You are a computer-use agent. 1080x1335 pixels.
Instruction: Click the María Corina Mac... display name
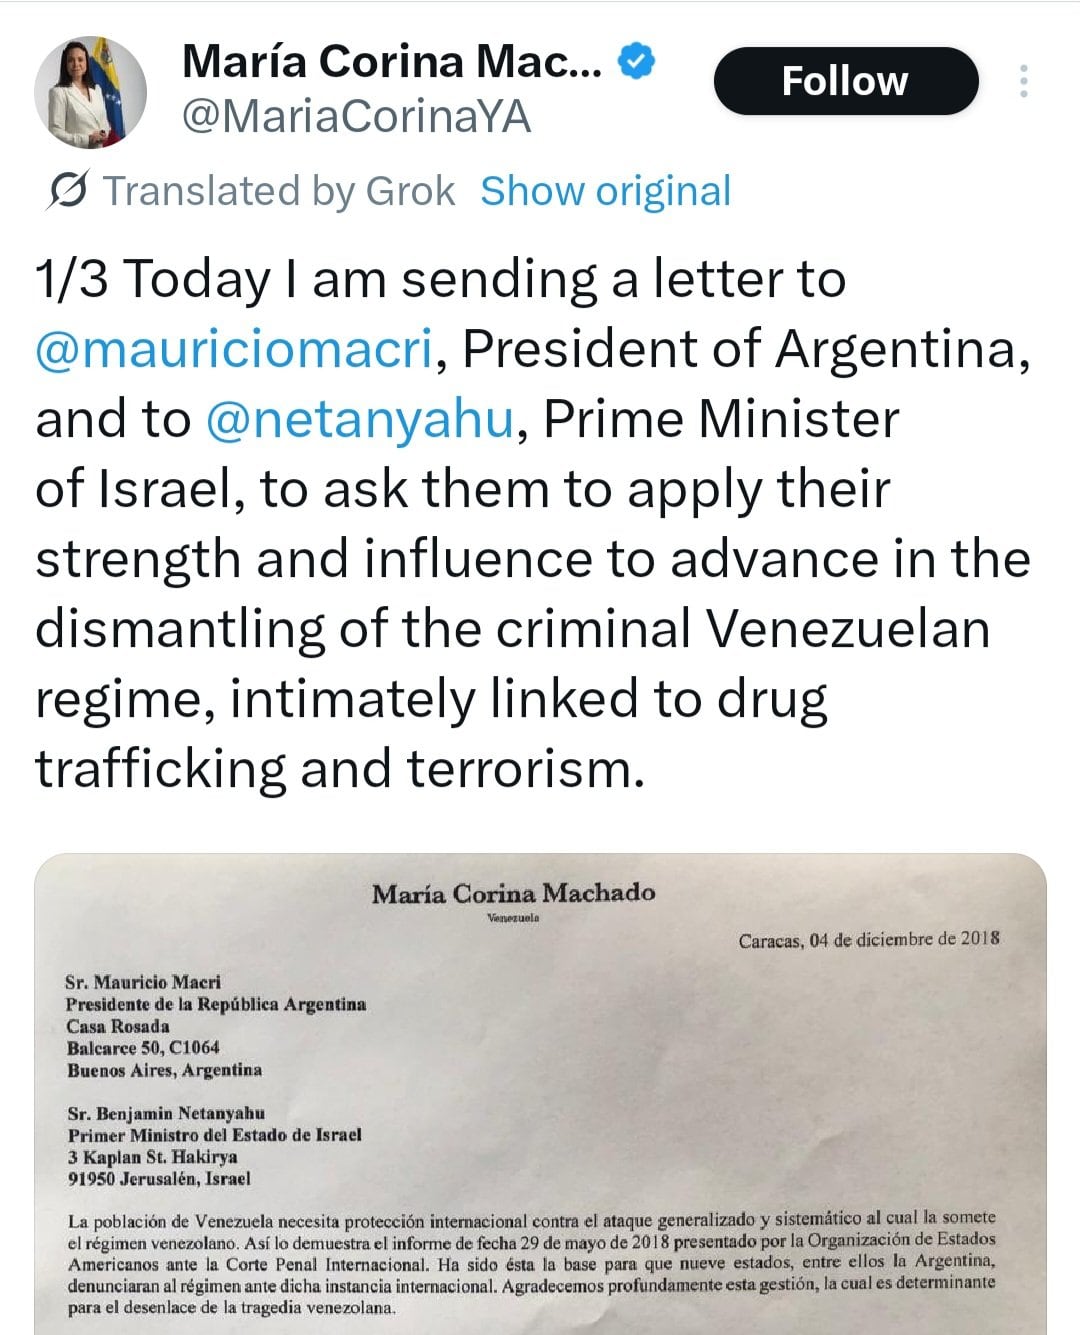click(x=392, y=62)
